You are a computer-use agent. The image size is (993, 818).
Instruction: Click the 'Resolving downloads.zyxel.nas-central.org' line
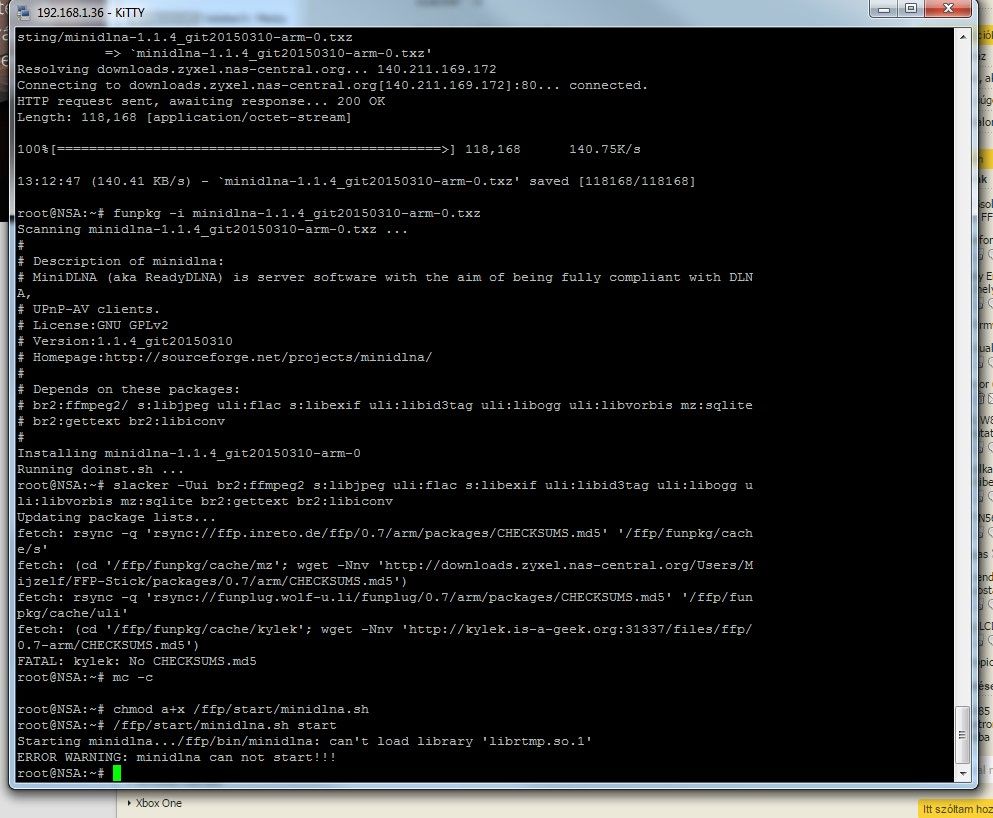click(256, 70)
